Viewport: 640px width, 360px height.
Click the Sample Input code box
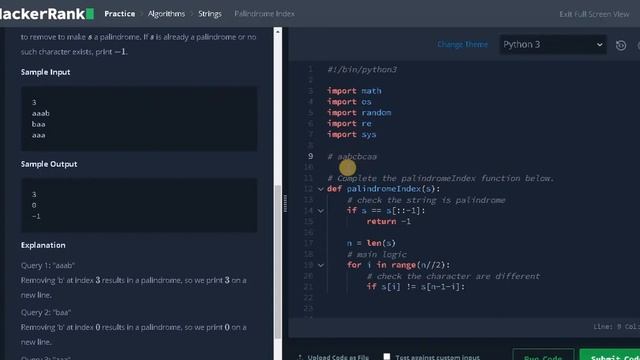click(139, 119)
